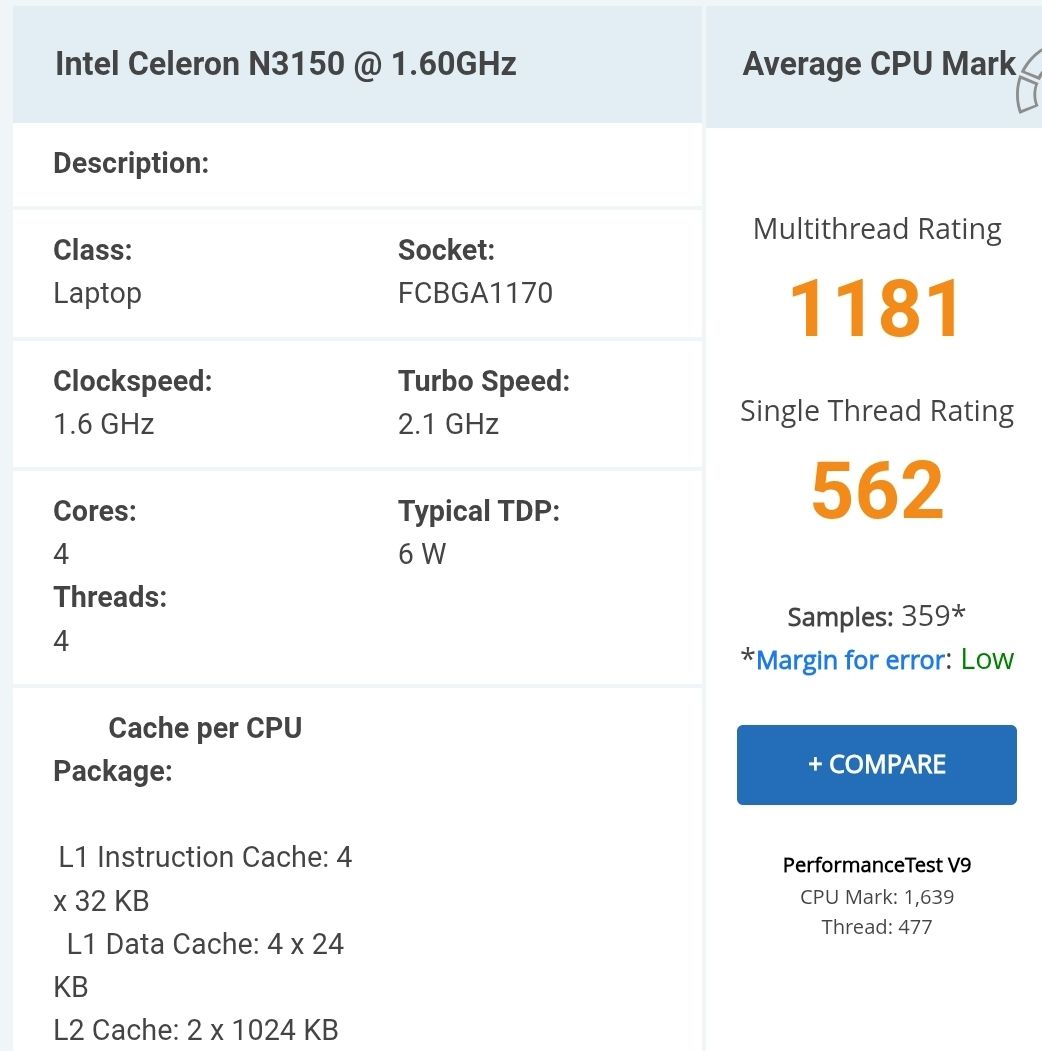Click the Intel Celeron N3150 title header

(x=286, y=65)
